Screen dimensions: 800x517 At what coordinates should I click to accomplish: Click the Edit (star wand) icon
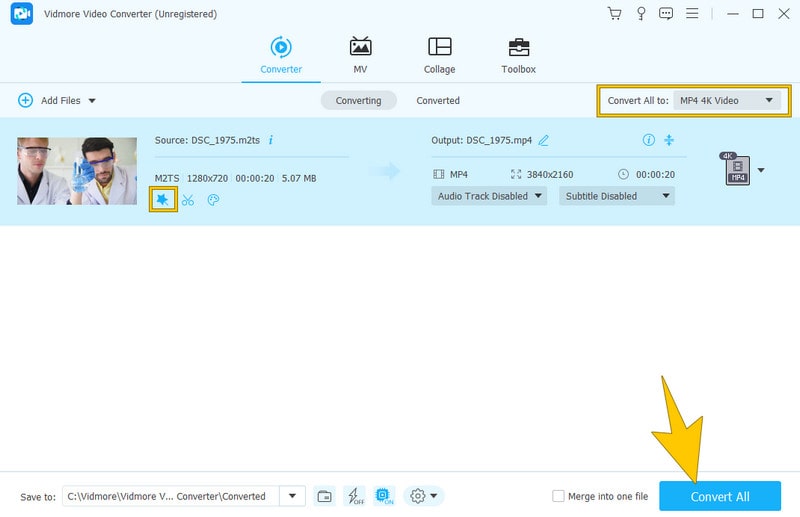(162, 200)
